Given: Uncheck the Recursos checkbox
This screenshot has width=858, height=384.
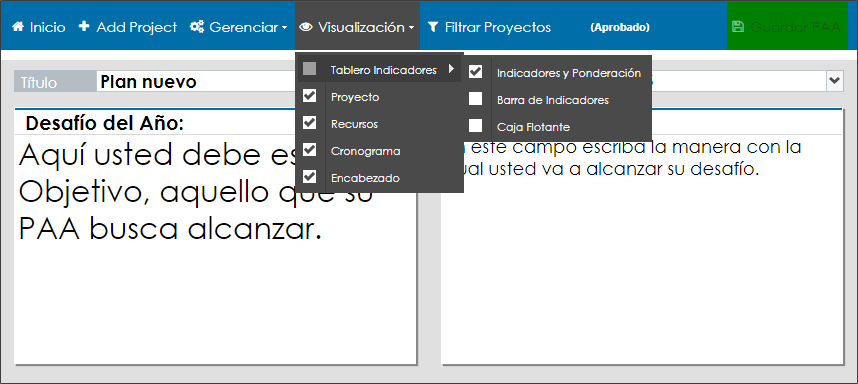Looking at the screenshot, I should tap(310, 123).
